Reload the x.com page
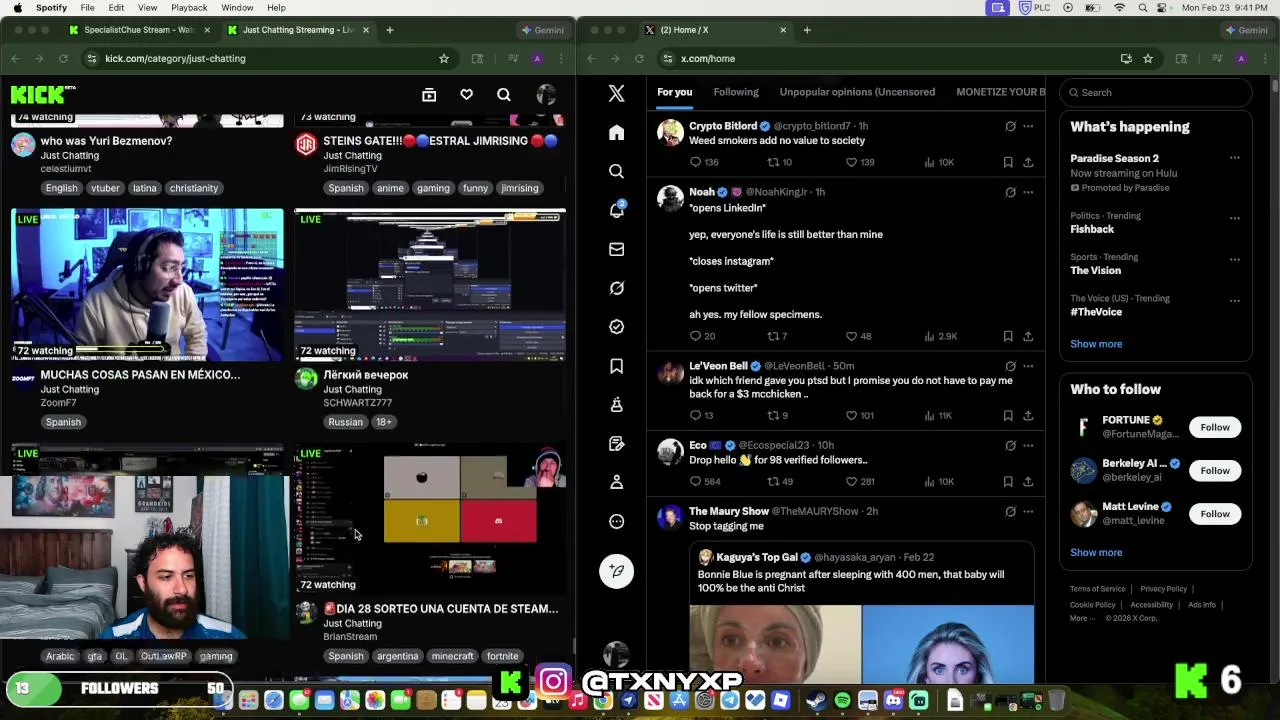Image resolution: width=1280 pixels, height=720 pixels. [639, 58]
